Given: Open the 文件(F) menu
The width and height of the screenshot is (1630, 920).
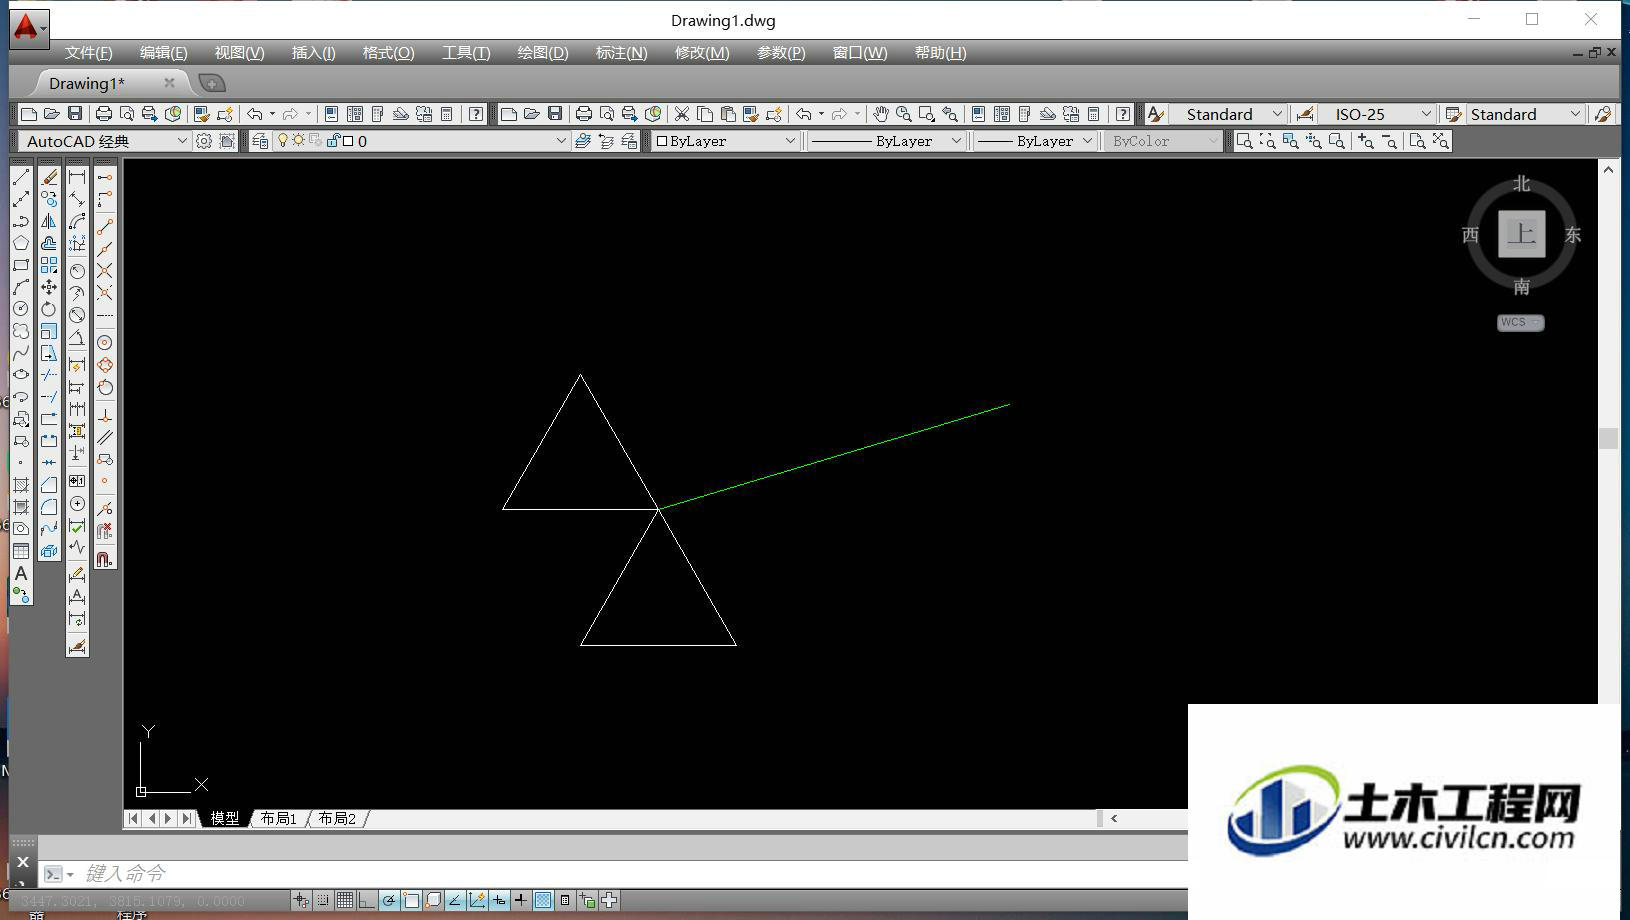Looking at the screenshot, I should pos(88,52).
